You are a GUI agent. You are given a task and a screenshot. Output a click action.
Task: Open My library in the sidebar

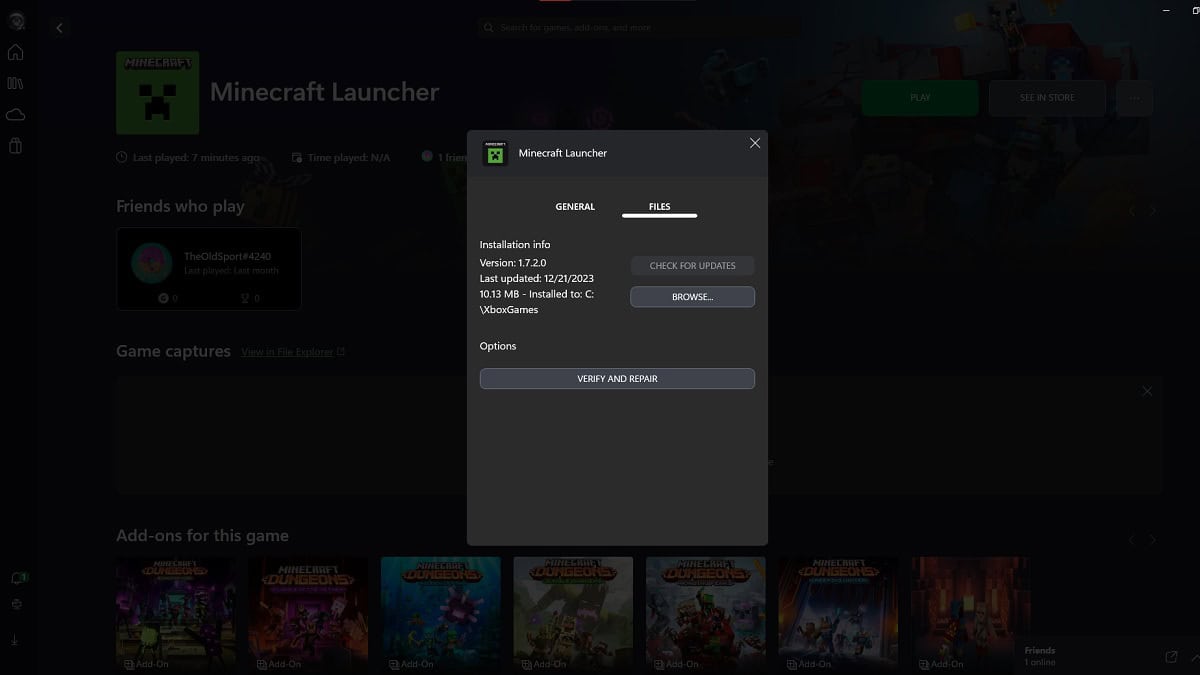[x=17, y=83]
